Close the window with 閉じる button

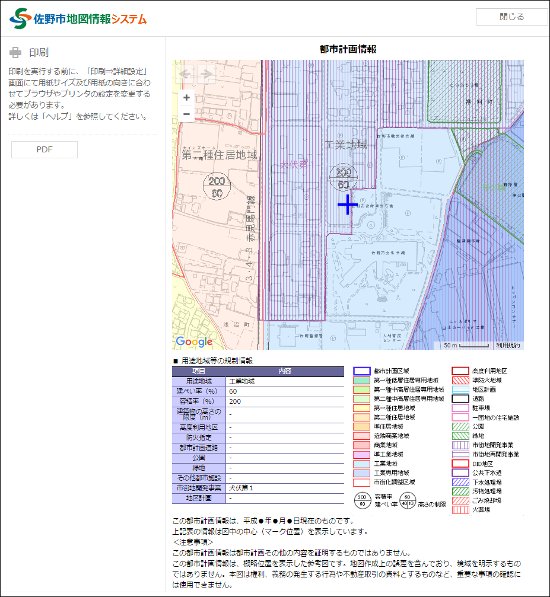click(x=512, y=17)
